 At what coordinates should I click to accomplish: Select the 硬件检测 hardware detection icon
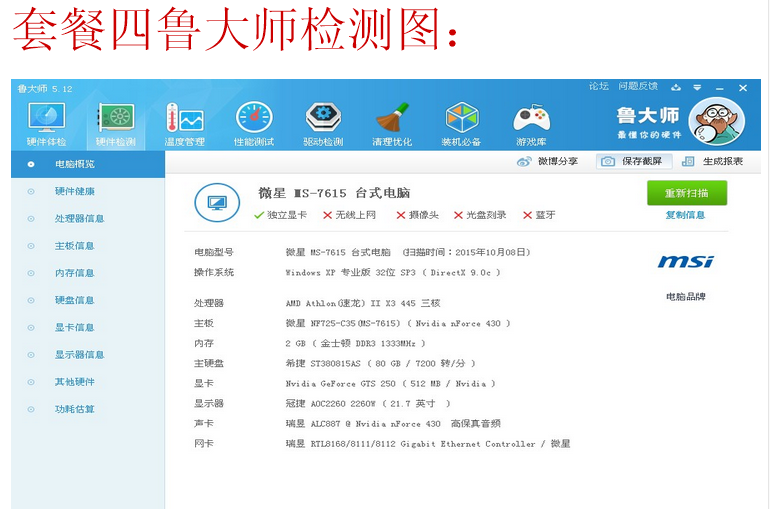[115, 125]
